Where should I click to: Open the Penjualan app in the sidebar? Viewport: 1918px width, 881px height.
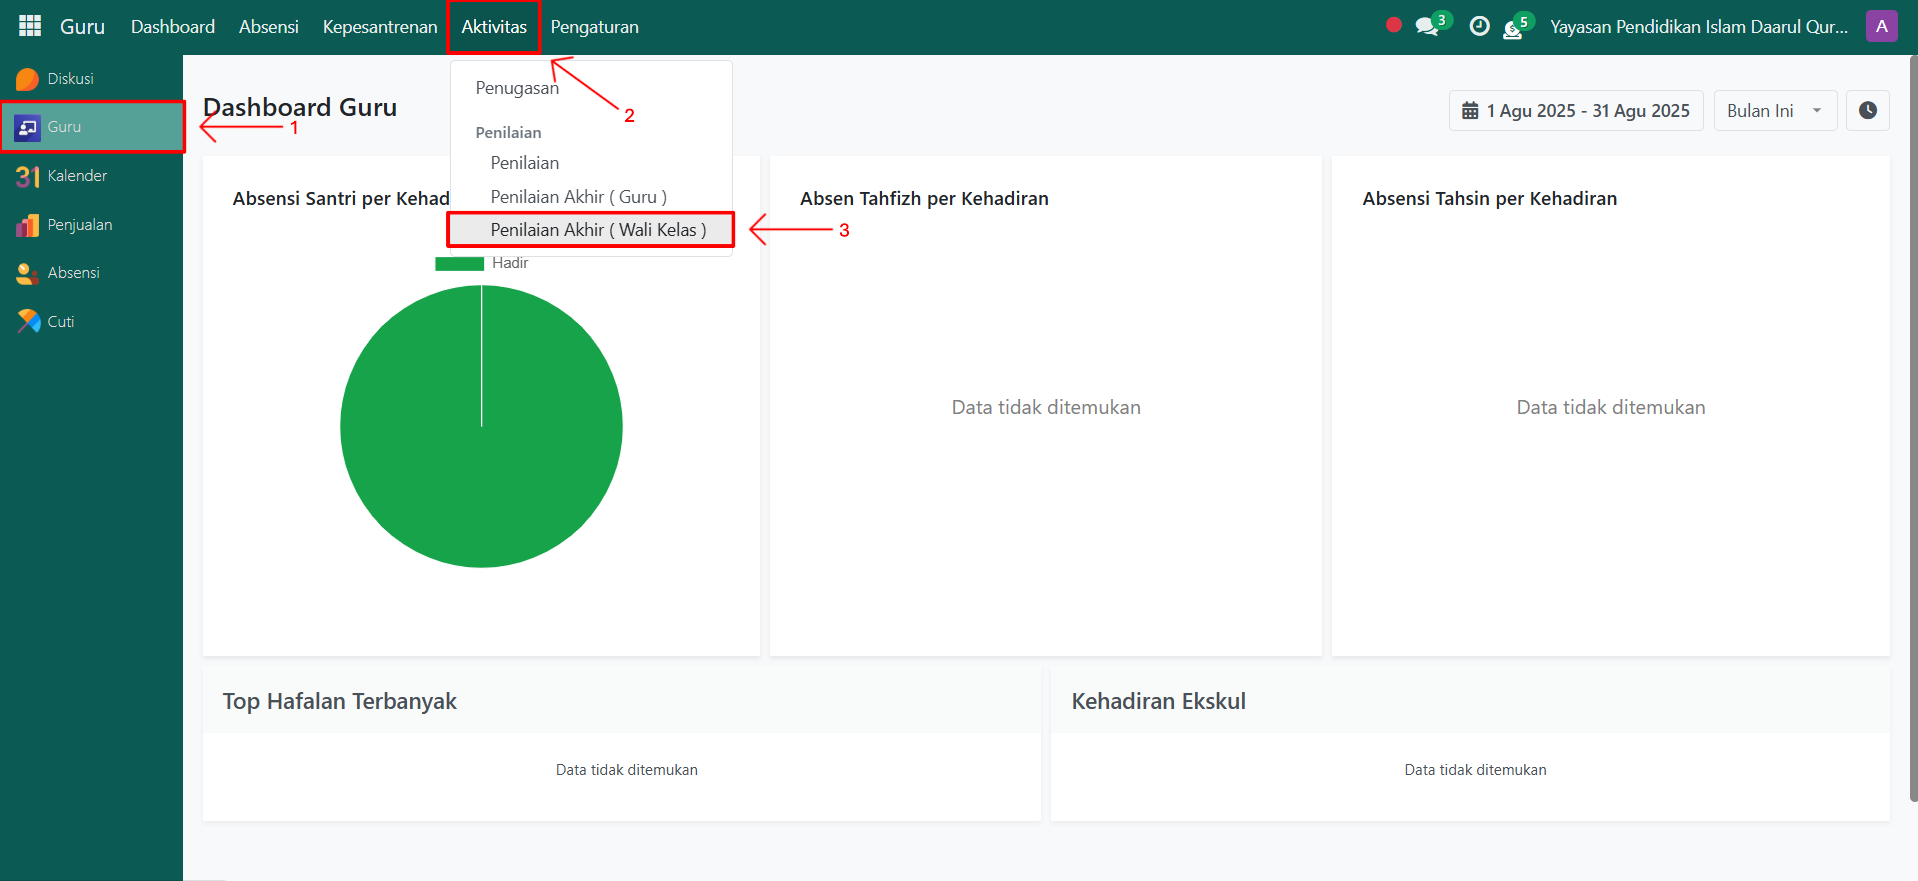tap(79, 225)
